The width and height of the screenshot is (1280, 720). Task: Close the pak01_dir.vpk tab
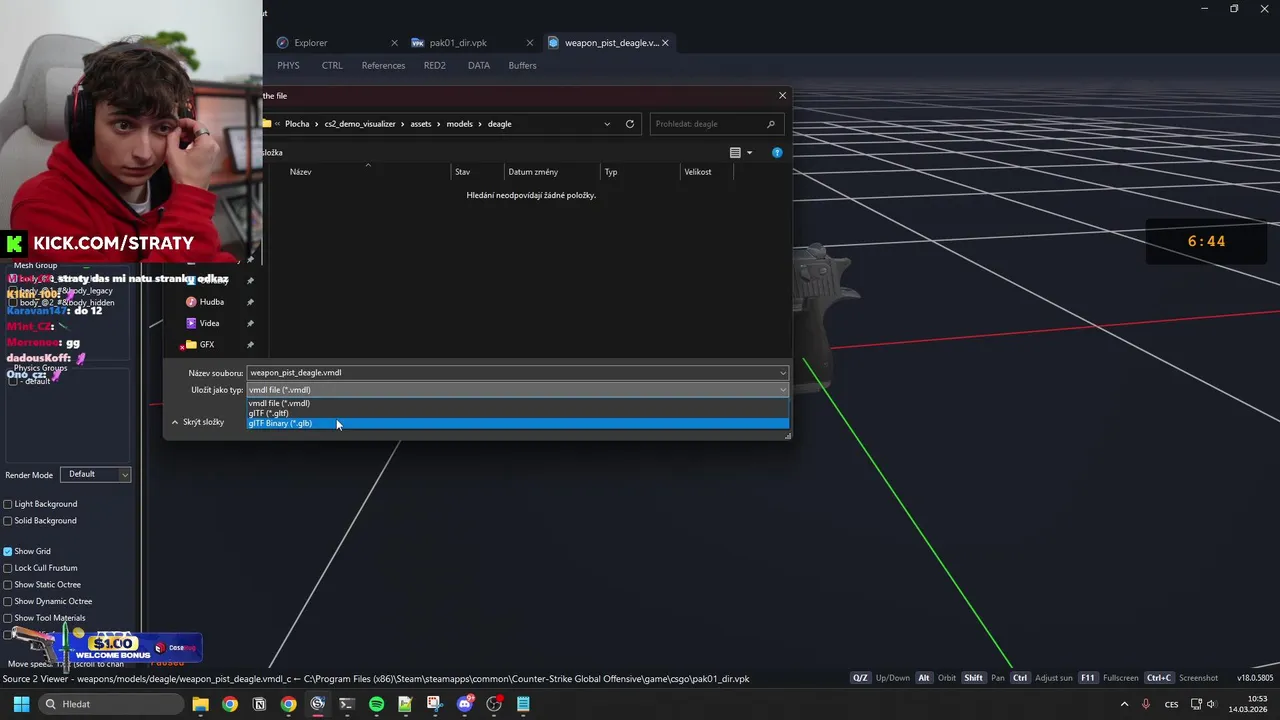tap(530, 43)
